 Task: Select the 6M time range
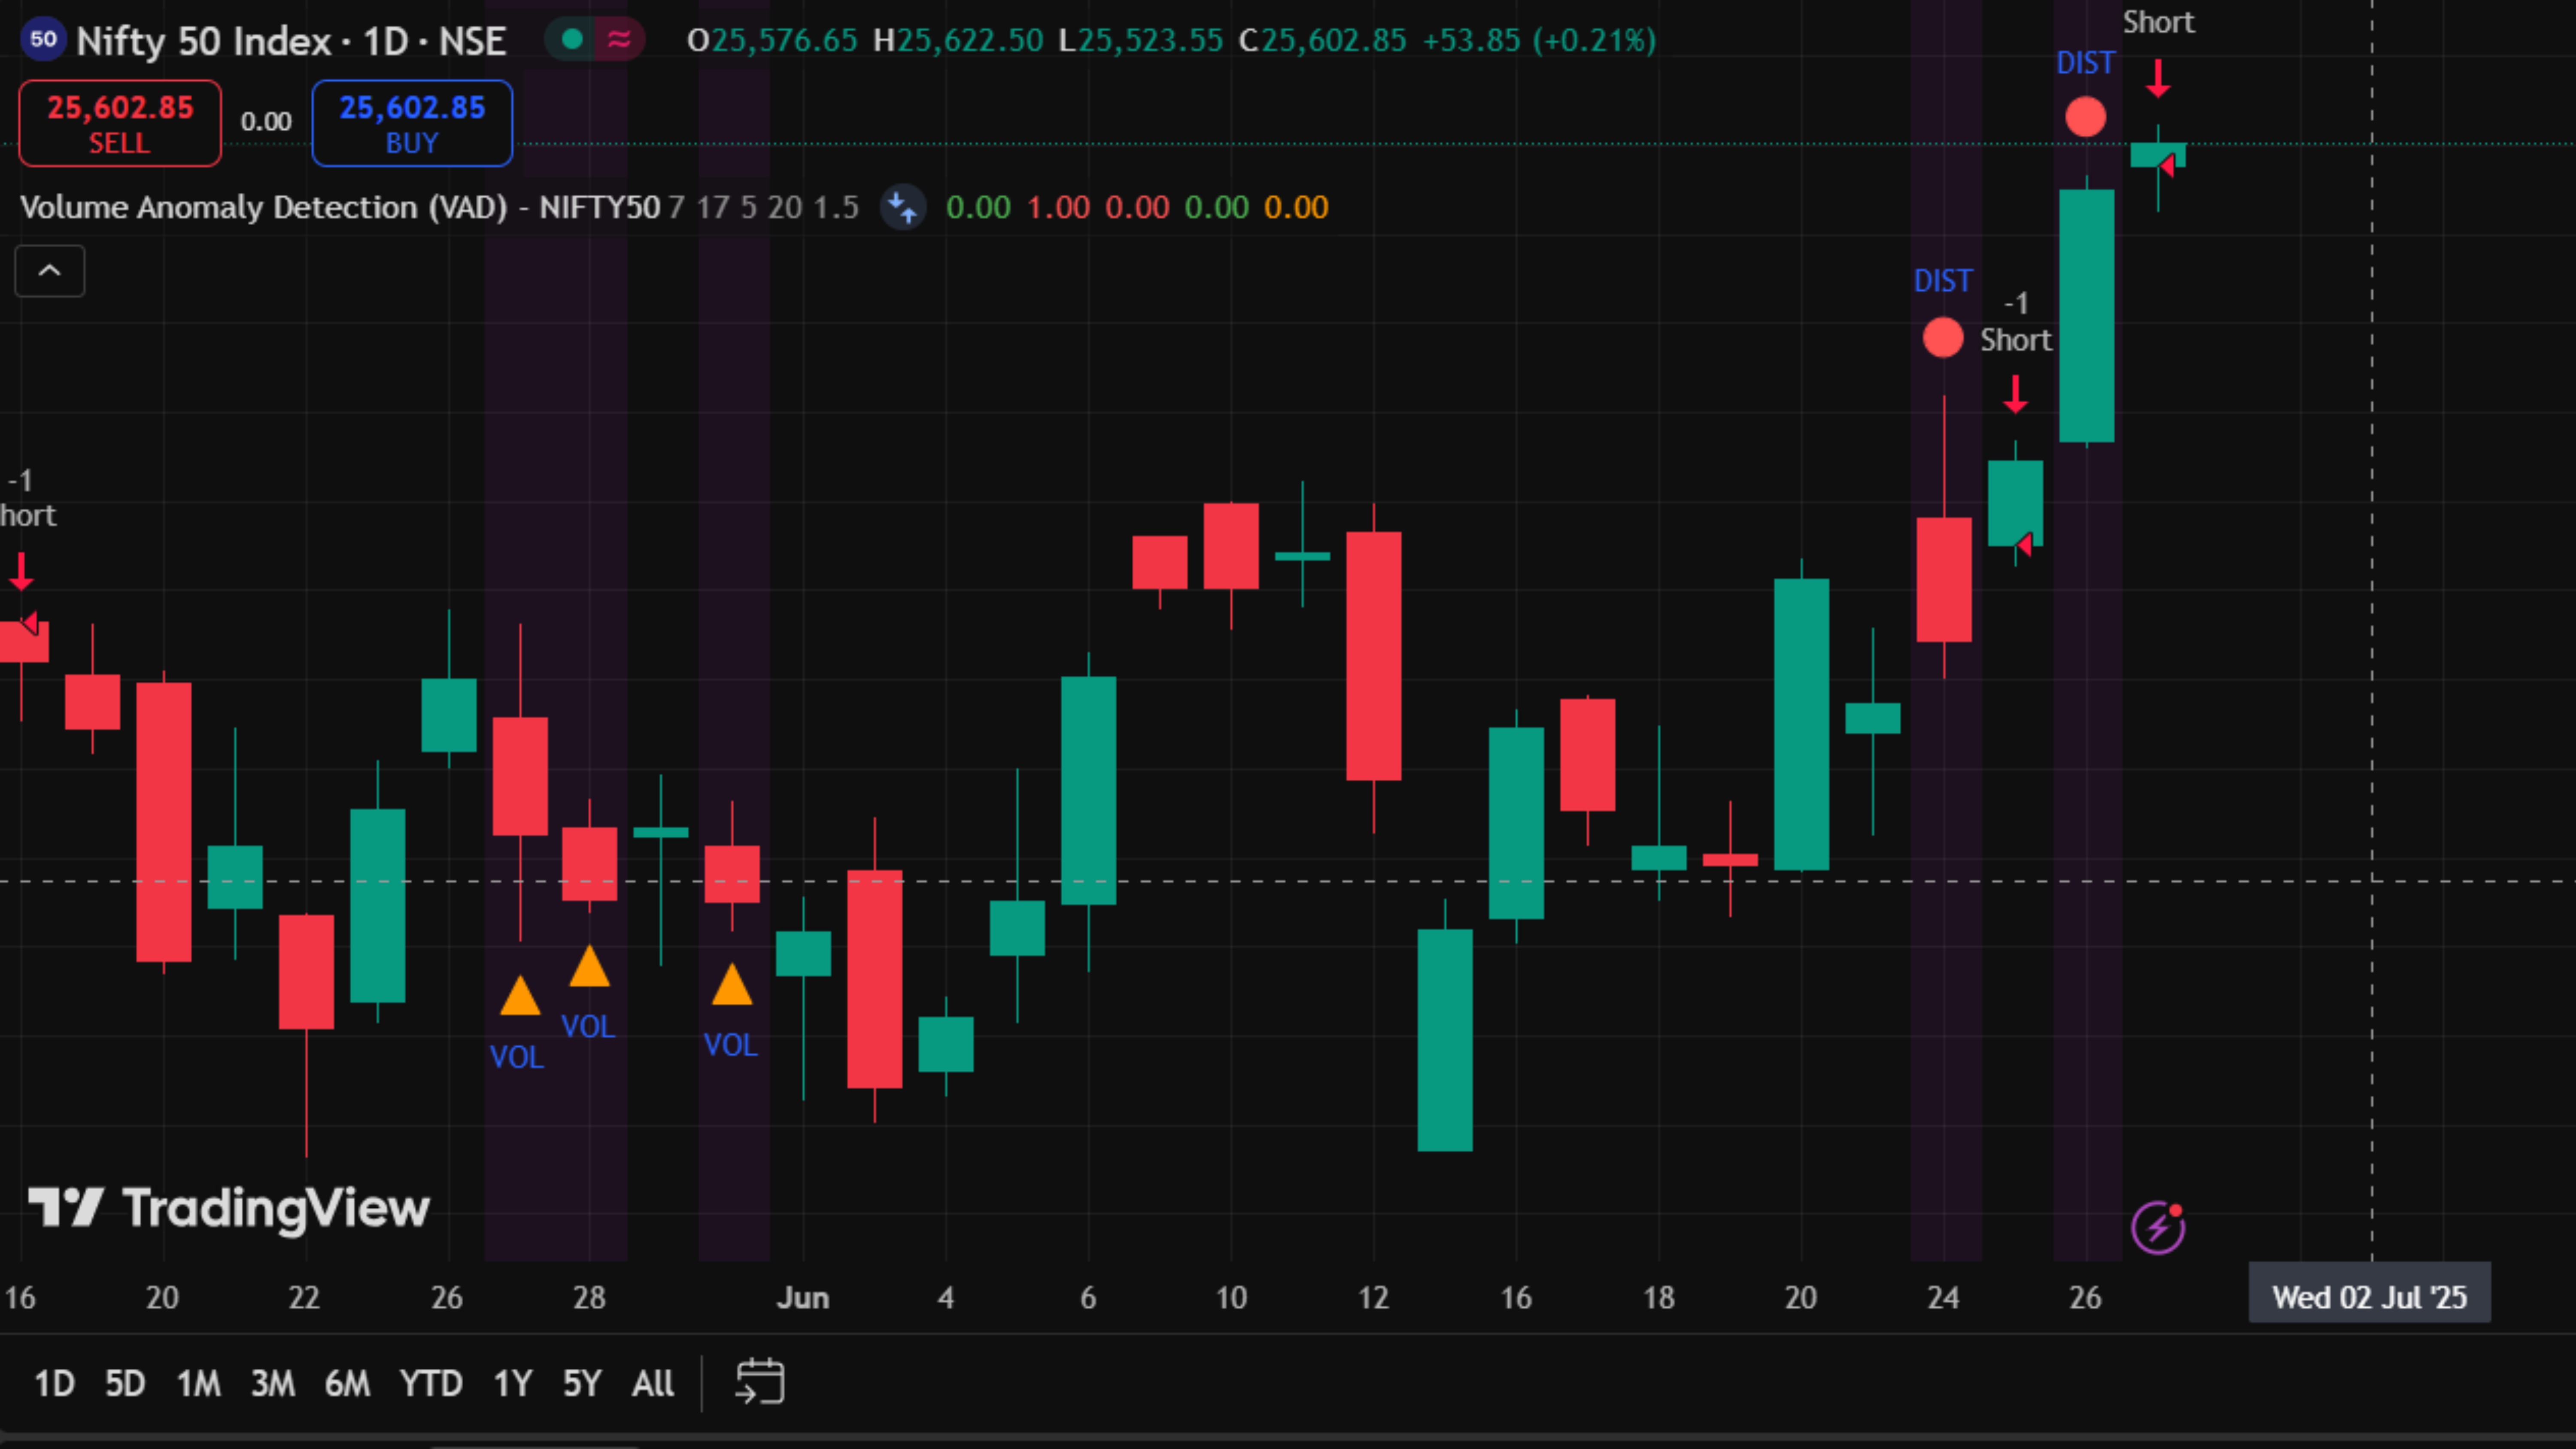pos(347,1384)
